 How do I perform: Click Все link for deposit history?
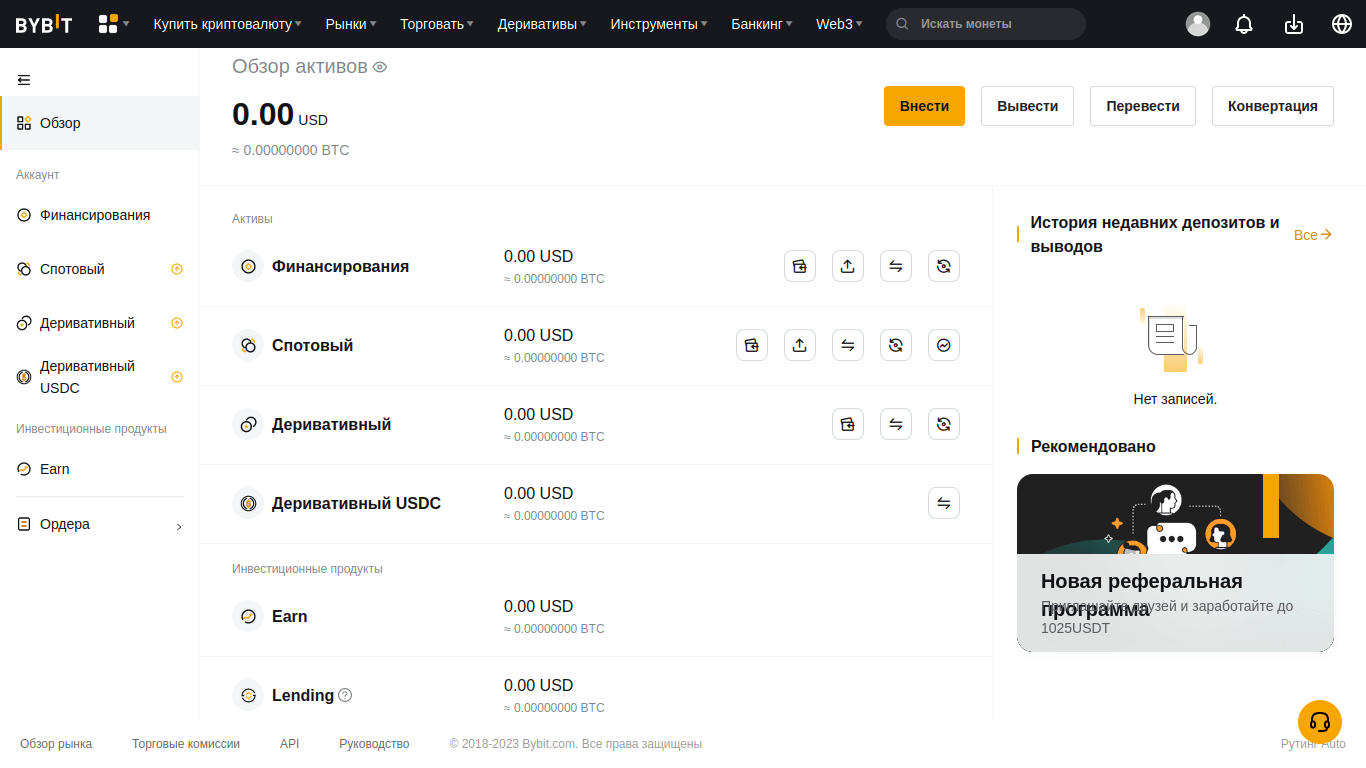[x=1312, y=235]
